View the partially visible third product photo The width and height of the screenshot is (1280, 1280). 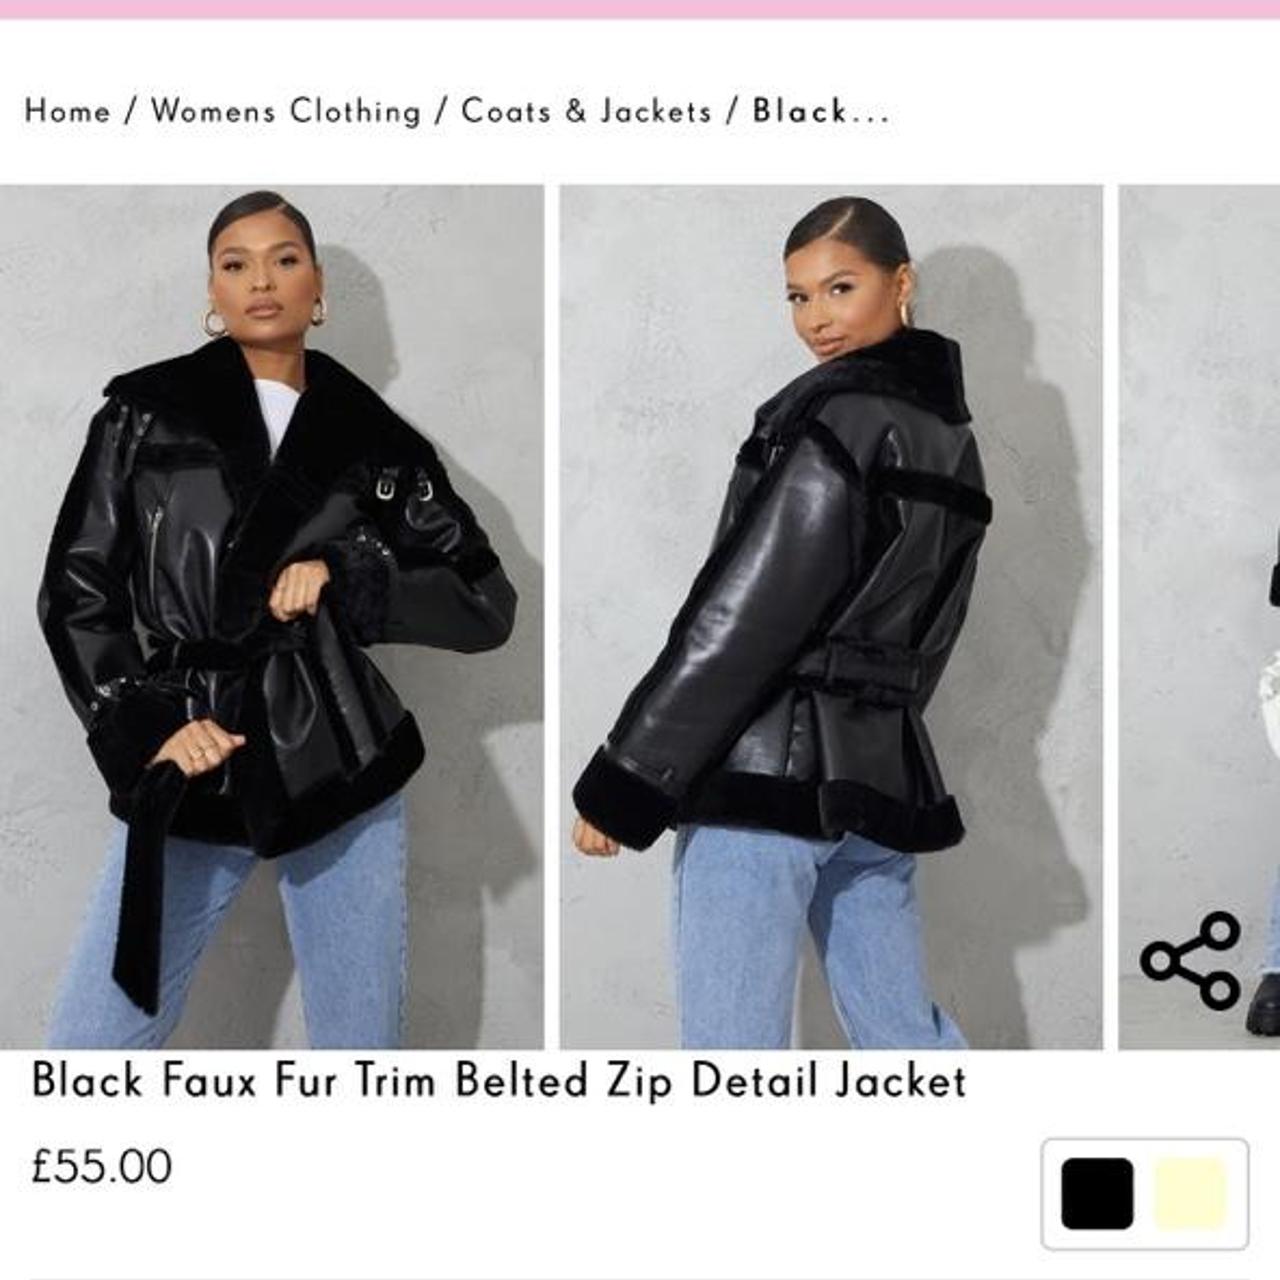pyautogui.click(x=1199, y=617)
